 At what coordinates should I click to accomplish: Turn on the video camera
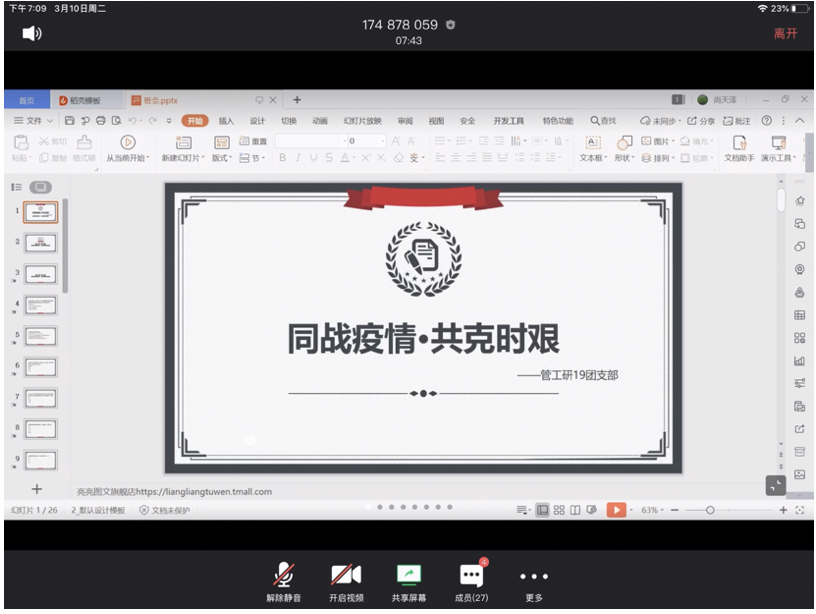pos(345,576)
